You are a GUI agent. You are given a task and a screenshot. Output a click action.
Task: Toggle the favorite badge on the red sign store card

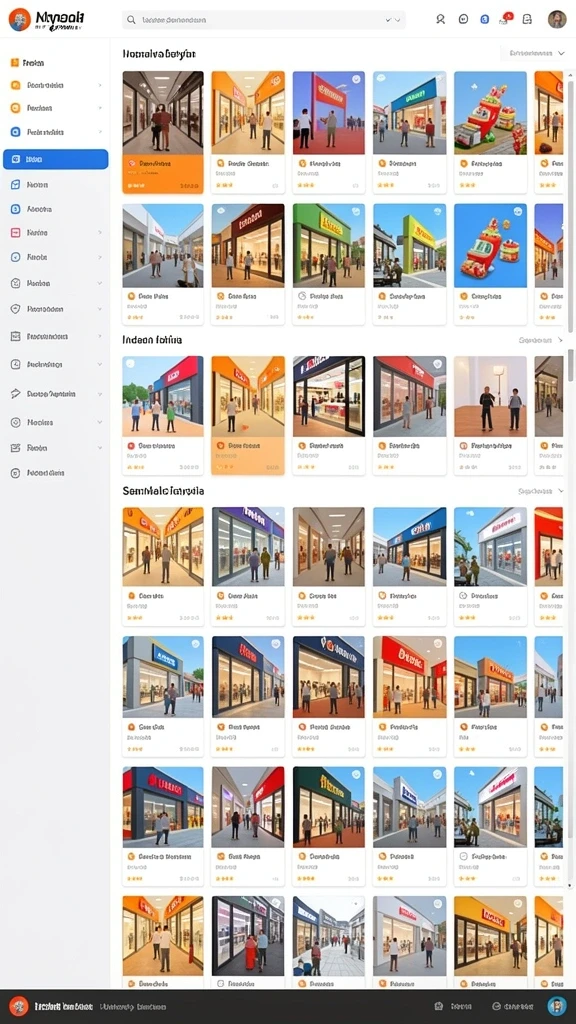point(355,79)
